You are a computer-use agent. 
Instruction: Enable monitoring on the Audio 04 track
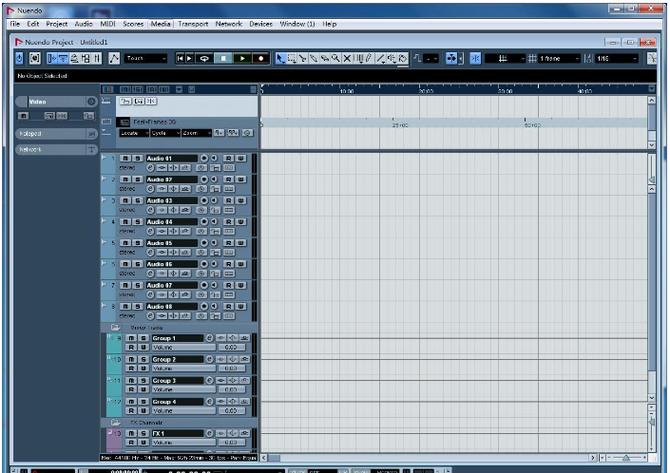(x=214, y=222)
